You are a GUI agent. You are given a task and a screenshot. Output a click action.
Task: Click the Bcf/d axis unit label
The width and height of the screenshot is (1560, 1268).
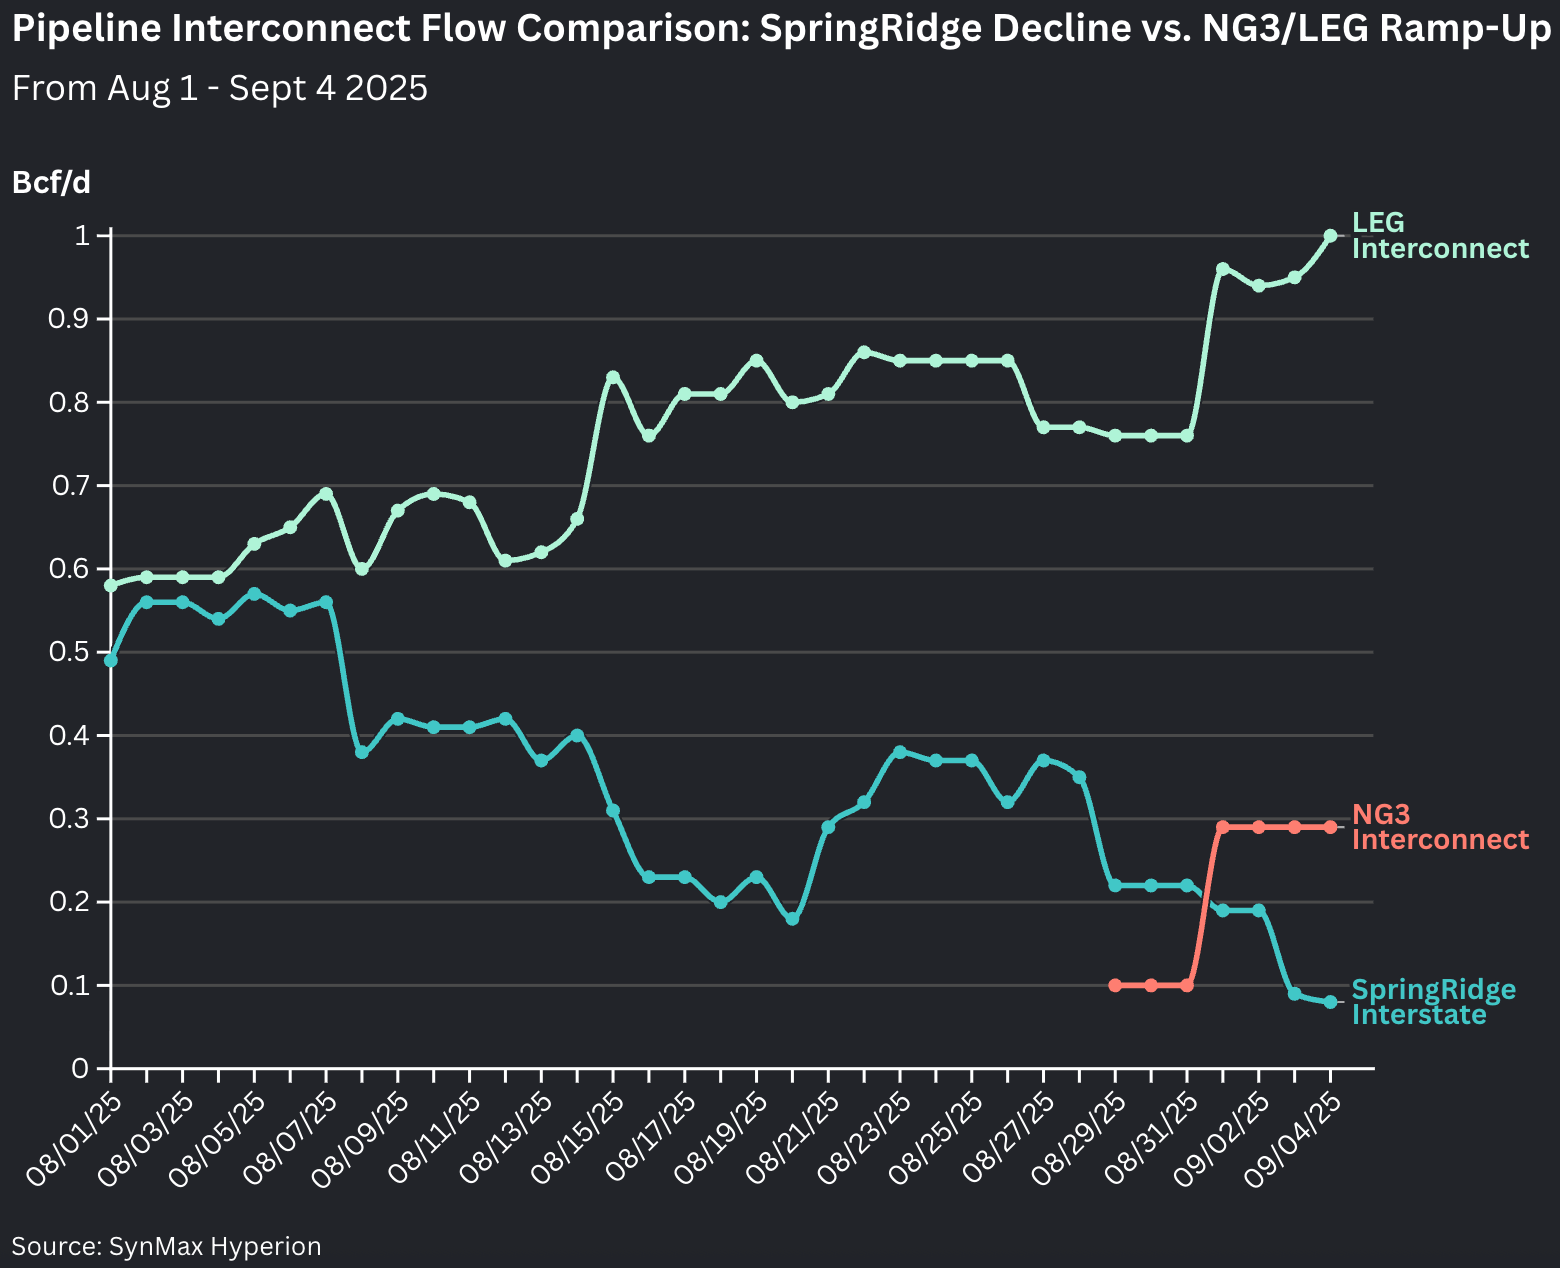coord(51,183)
